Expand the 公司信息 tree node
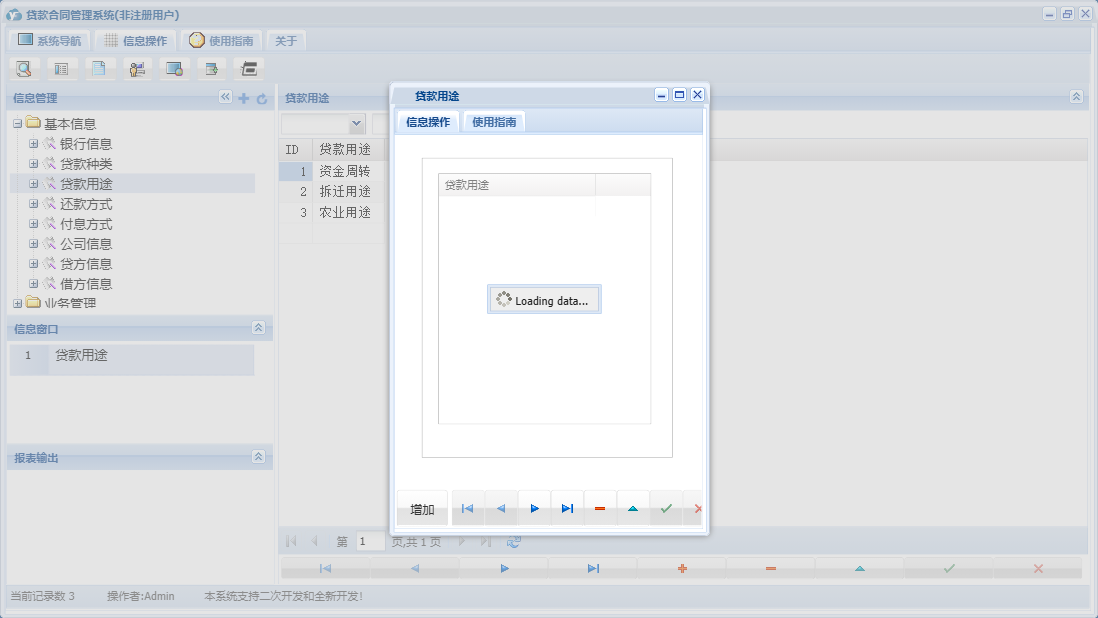The width and height of the screenshot is (1098, 618). point(34,244)
